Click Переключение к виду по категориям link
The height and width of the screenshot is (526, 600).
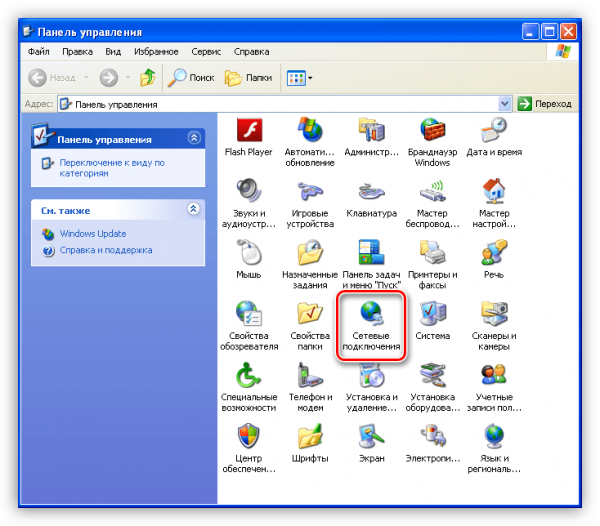coord(112,168)
